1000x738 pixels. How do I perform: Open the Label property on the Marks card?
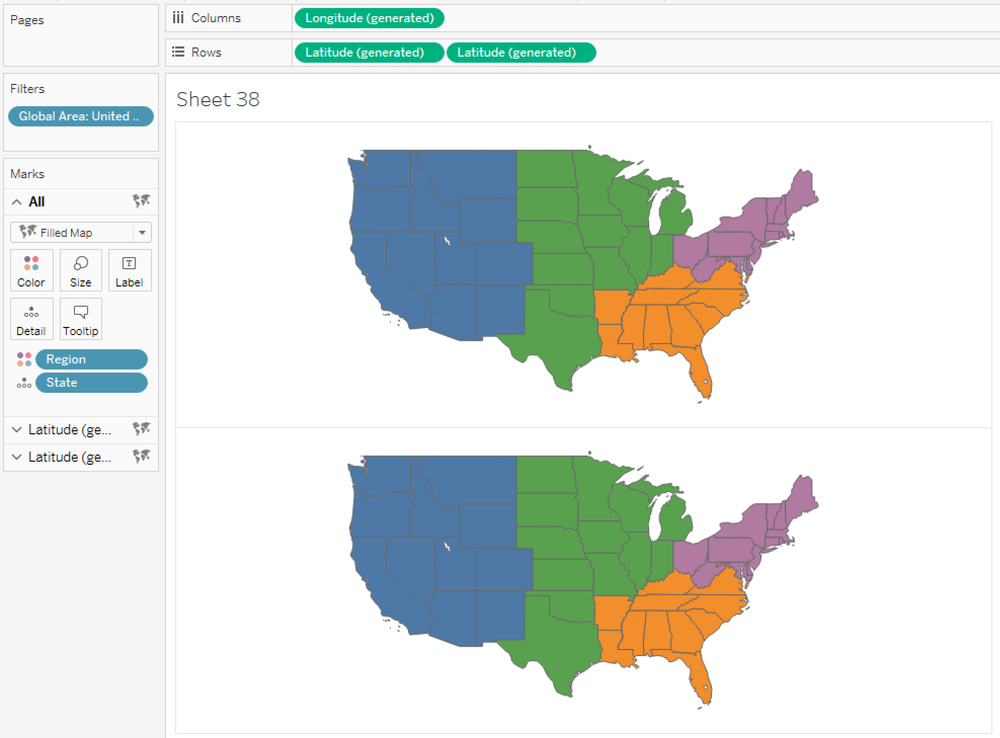pos(129,270)
